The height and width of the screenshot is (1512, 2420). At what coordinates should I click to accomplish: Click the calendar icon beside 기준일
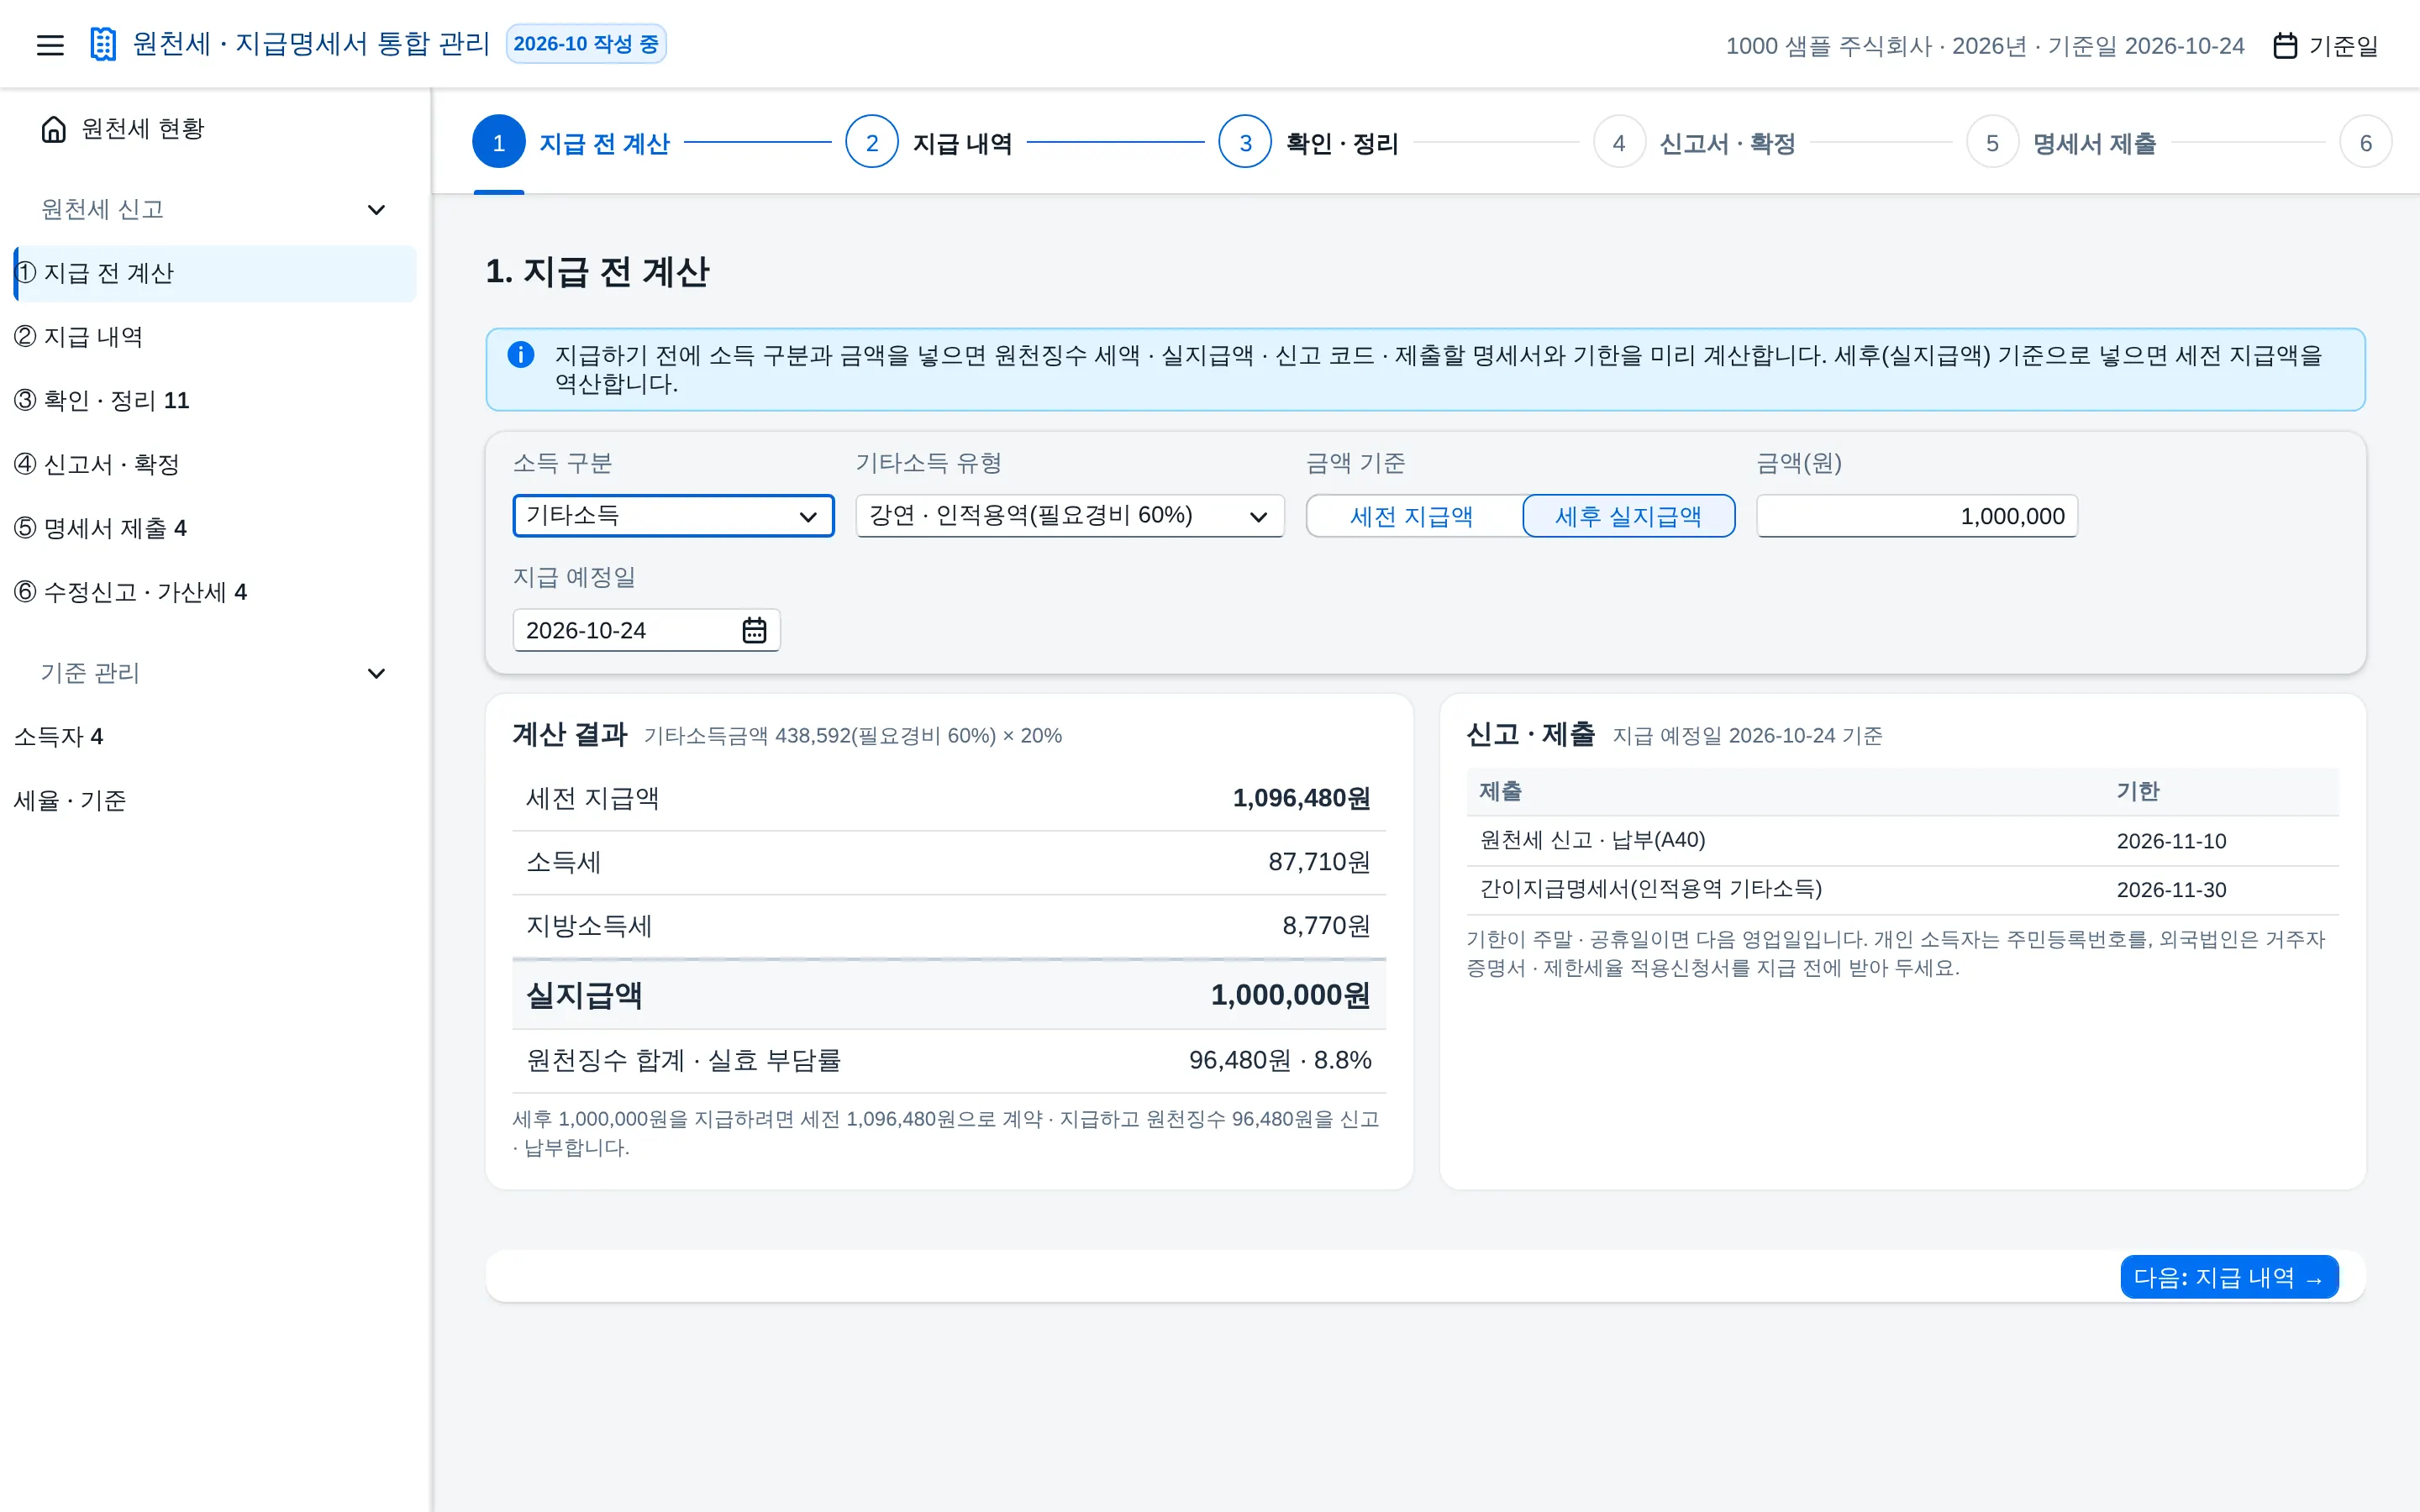tap(2285, 45)
